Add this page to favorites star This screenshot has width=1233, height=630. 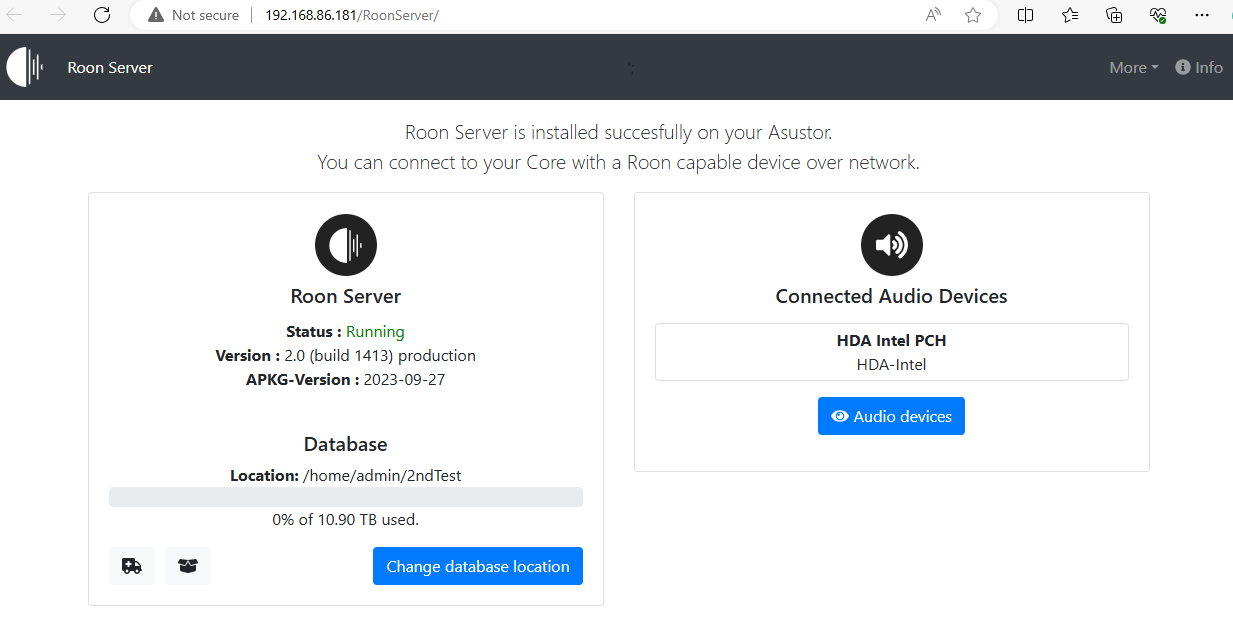(x=973, y=15)
